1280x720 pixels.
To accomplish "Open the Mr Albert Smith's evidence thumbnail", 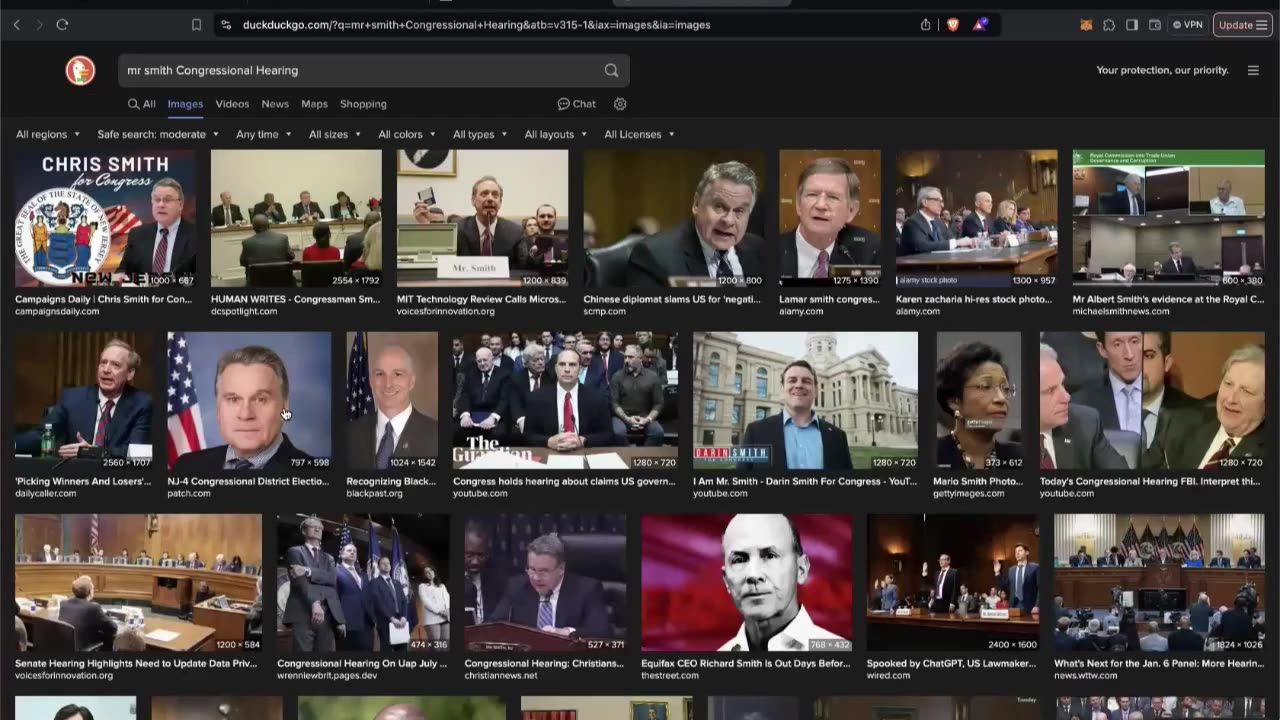I will [x=1169, y=219].
